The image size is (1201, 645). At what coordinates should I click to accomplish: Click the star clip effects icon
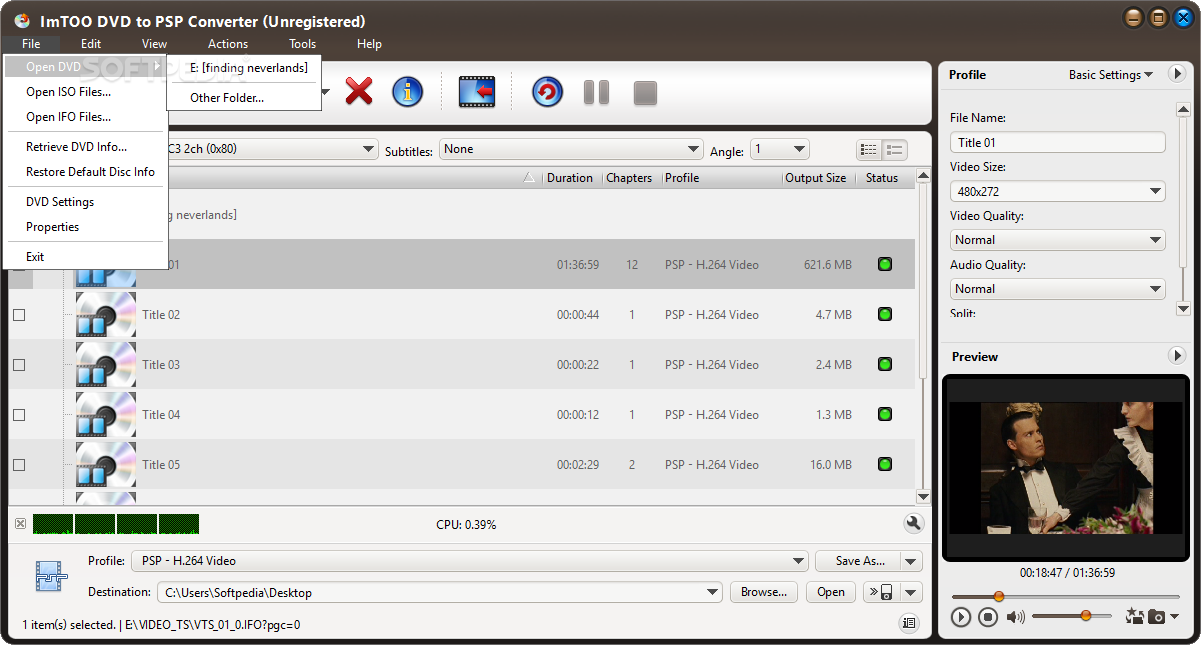pos(1134,616)
